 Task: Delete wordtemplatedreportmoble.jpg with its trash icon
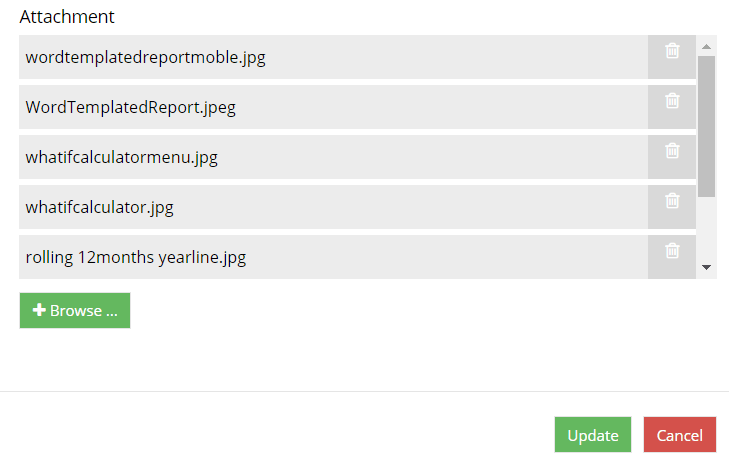tap(672, 50)
